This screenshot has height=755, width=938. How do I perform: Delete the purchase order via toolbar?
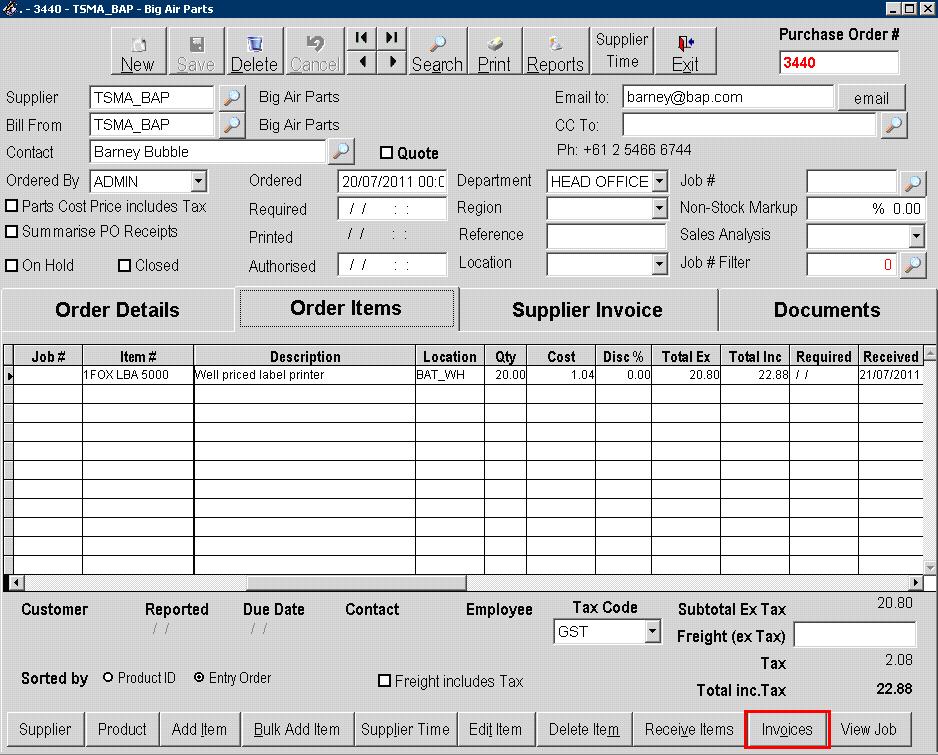[x=254, y=52]
